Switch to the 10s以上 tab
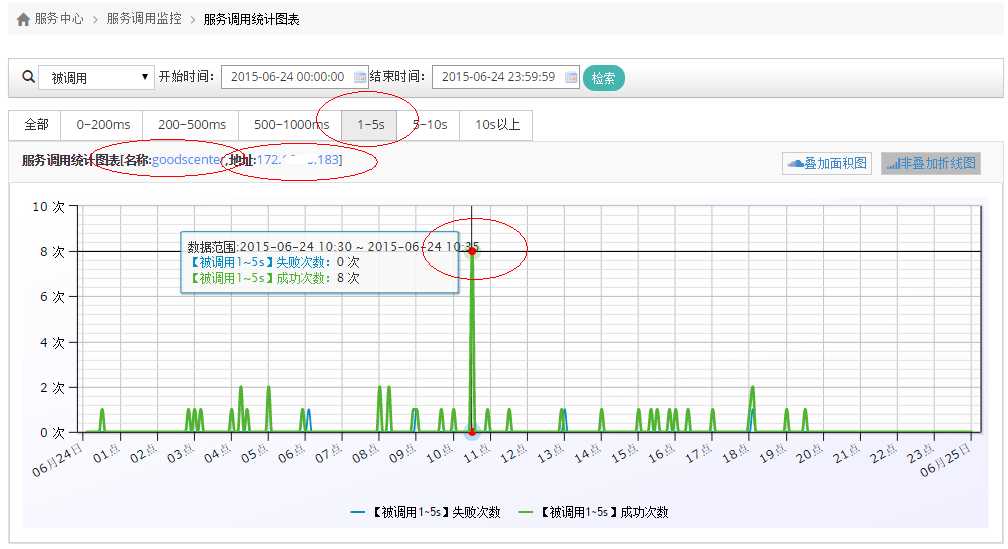 point(497,125)
